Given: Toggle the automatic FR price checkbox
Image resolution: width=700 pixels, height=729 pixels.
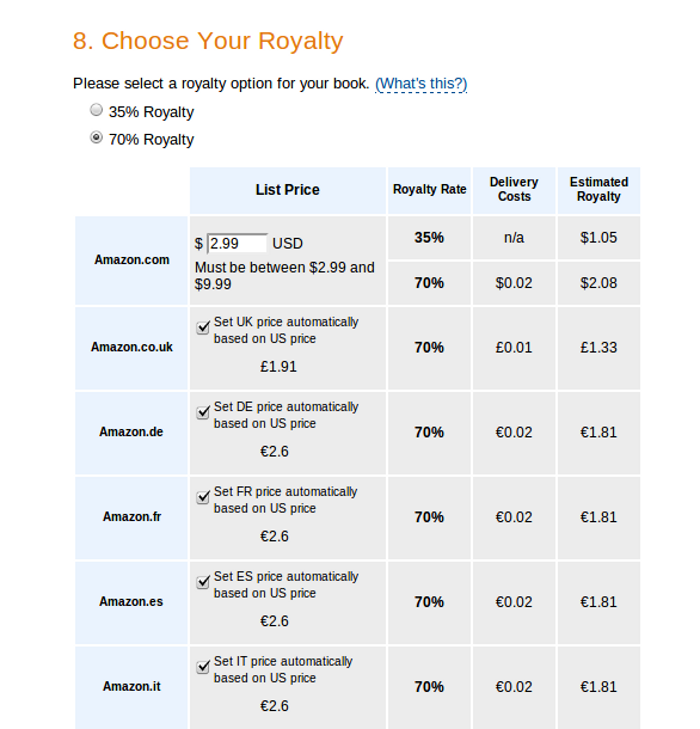Looking at the screenshot, I should (203, 498).
